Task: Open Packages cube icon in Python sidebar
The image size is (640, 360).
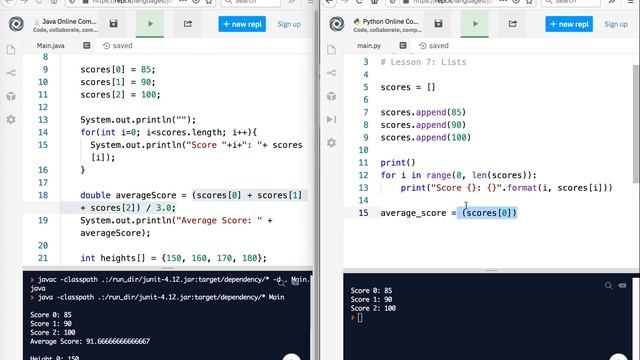Action: [331, 96]
